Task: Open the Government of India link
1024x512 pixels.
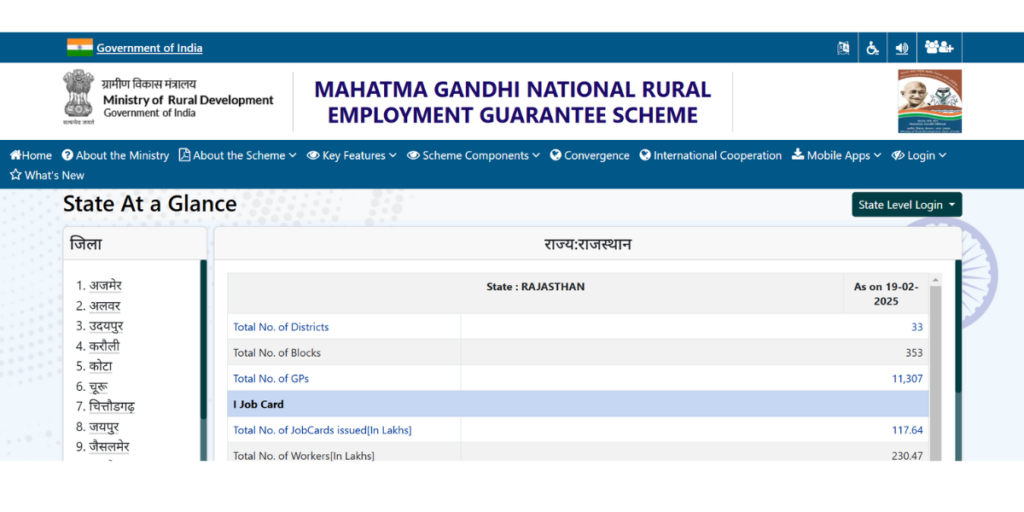Action: (150, 48)
